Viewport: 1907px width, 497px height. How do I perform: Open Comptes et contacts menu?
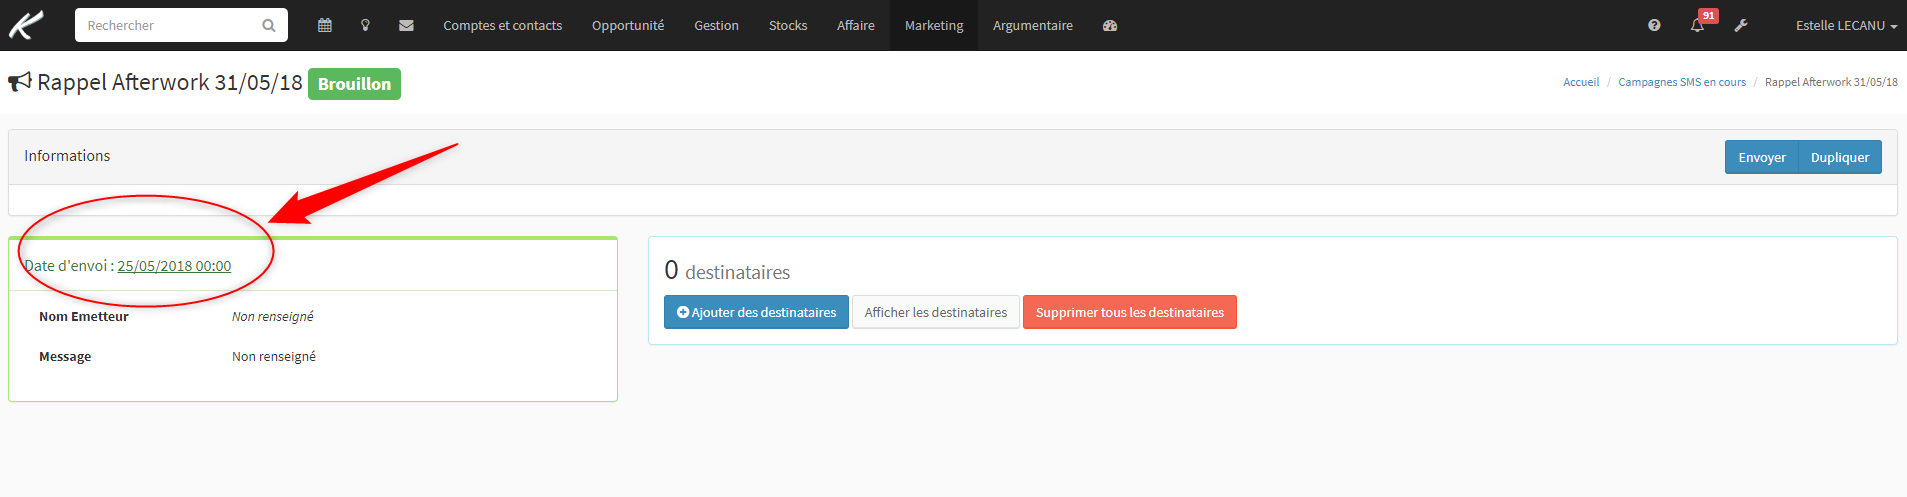point(503,25)
